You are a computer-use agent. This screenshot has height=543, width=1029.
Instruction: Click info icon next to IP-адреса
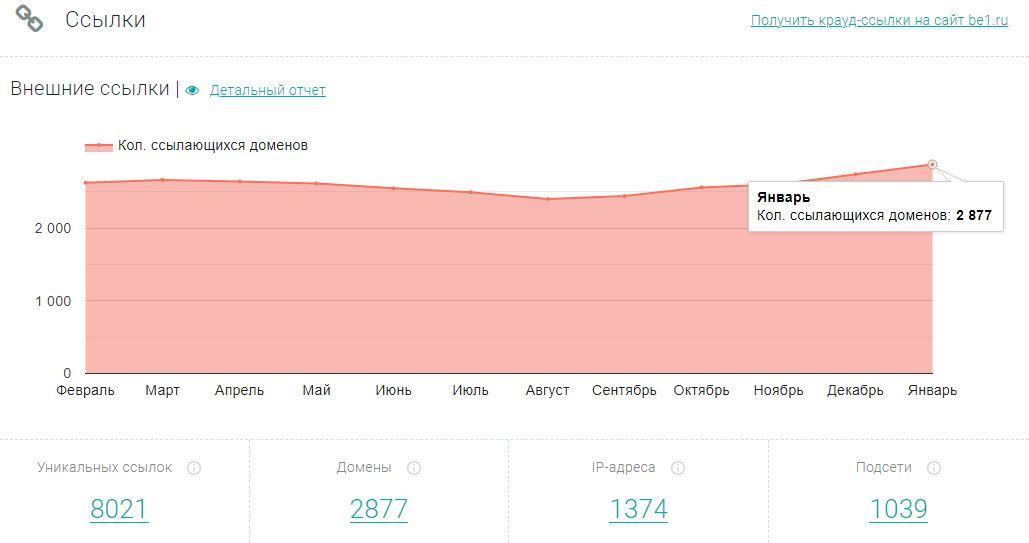click(678, 468)
